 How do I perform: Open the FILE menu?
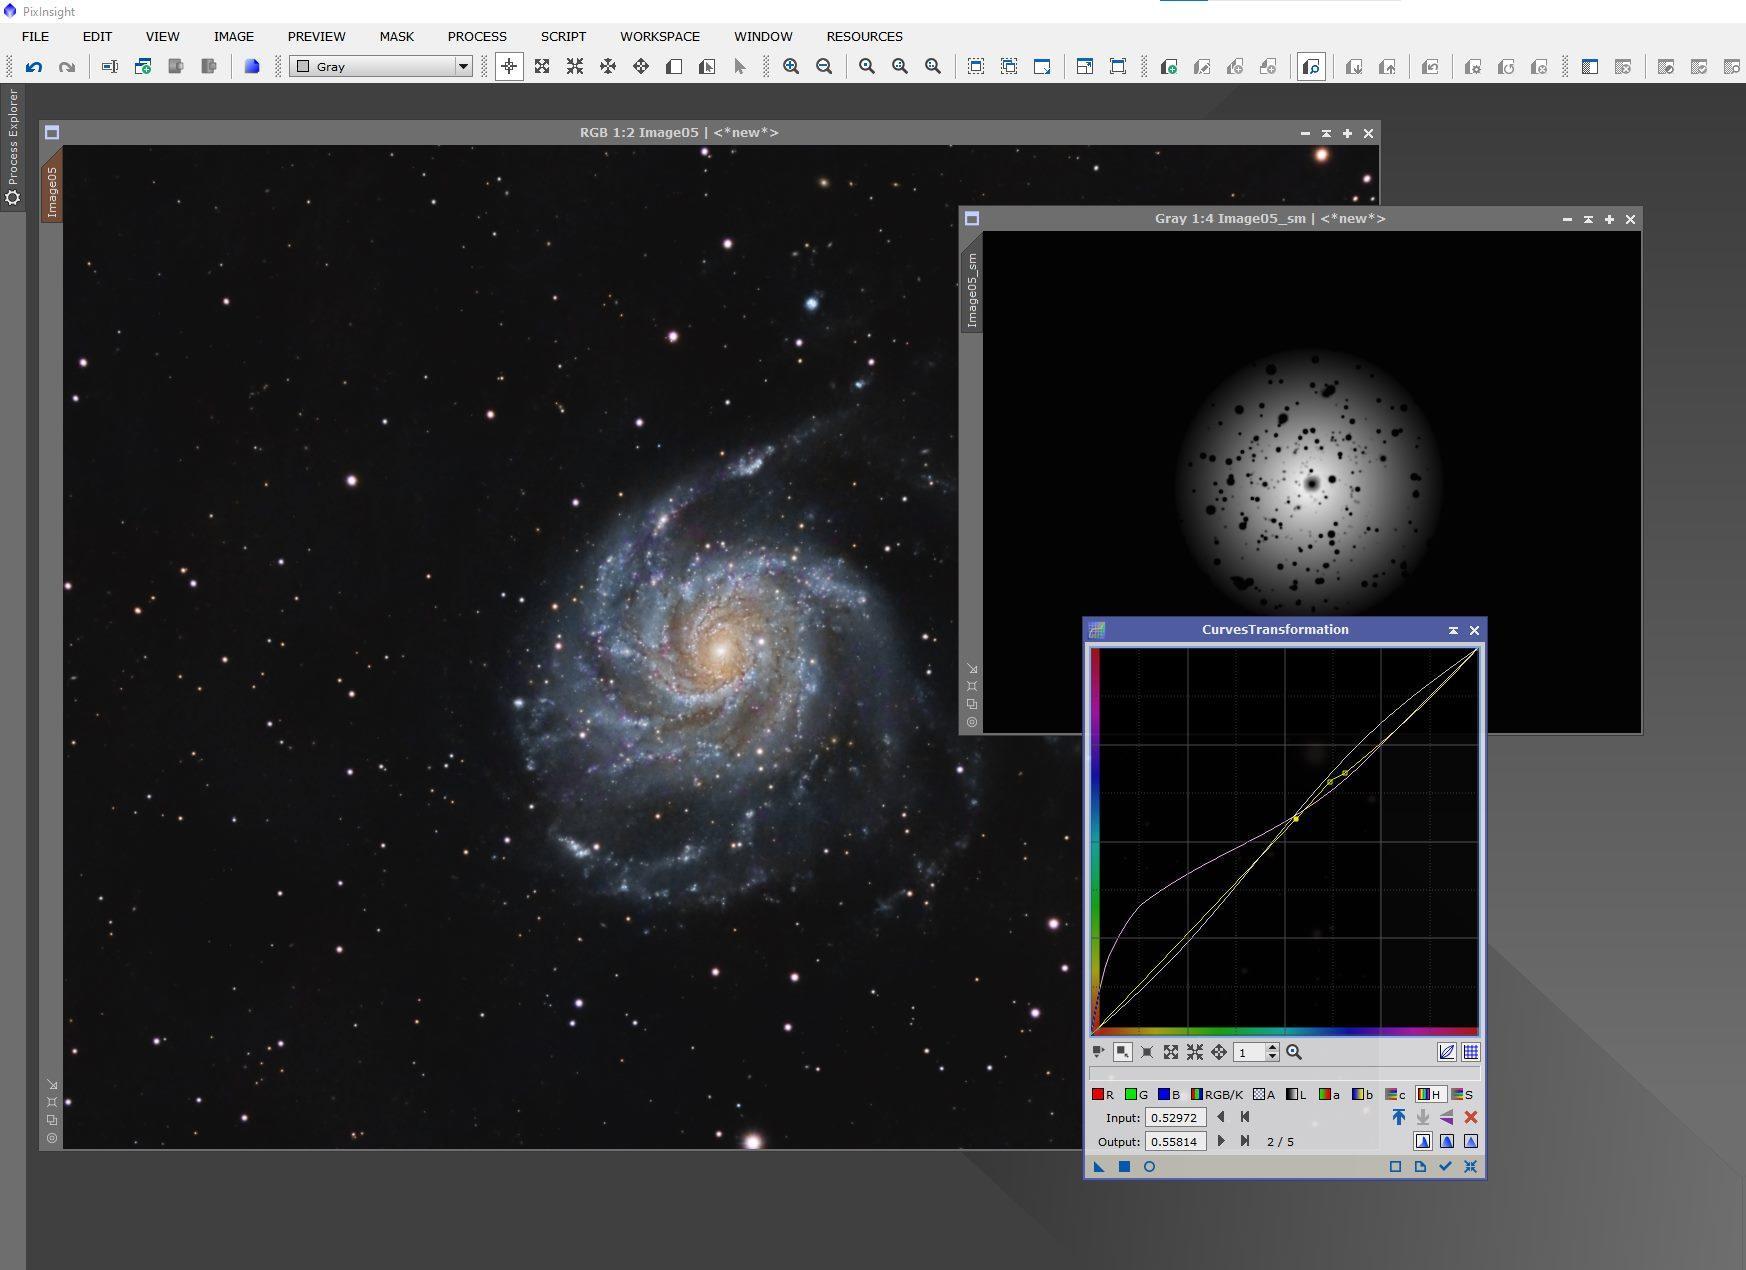(35, 36)
